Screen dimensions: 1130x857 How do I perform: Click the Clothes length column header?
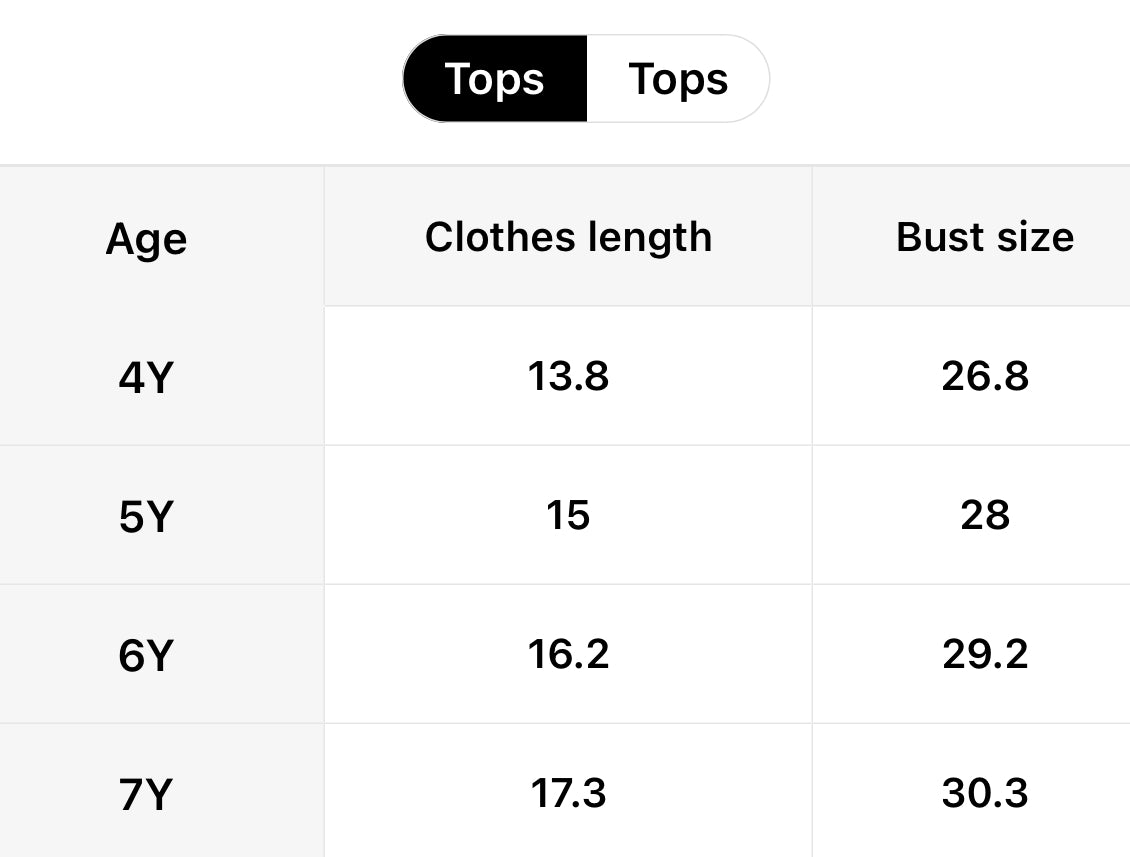coord(568,237)
